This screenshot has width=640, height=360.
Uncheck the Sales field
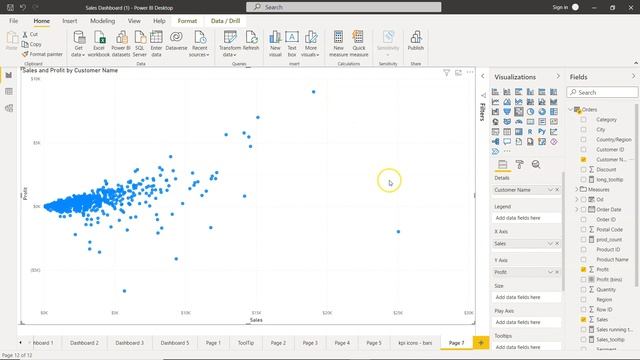click(583, 320)
